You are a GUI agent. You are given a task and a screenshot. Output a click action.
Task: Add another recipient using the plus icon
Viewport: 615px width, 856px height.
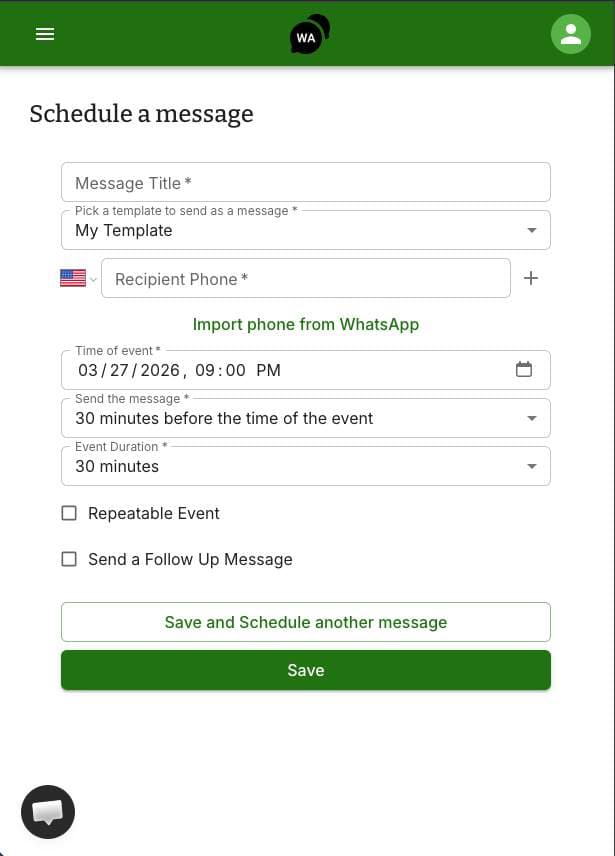[x=531, y=278]
